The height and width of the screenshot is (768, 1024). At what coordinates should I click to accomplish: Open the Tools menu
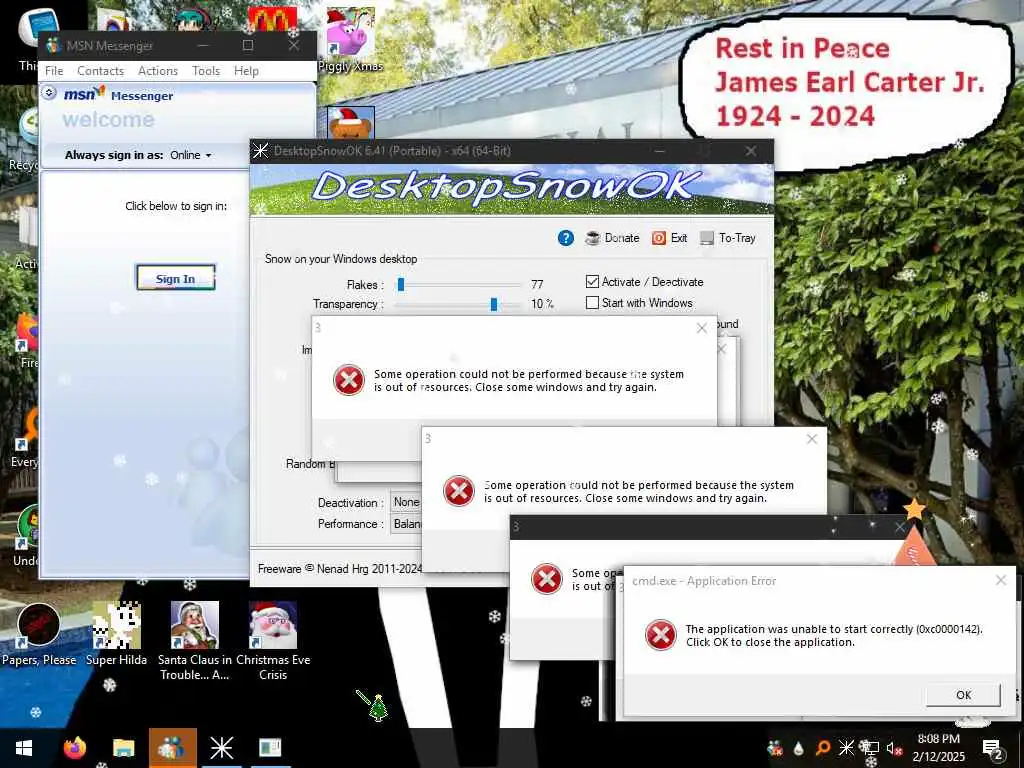(x=206, y=71)
